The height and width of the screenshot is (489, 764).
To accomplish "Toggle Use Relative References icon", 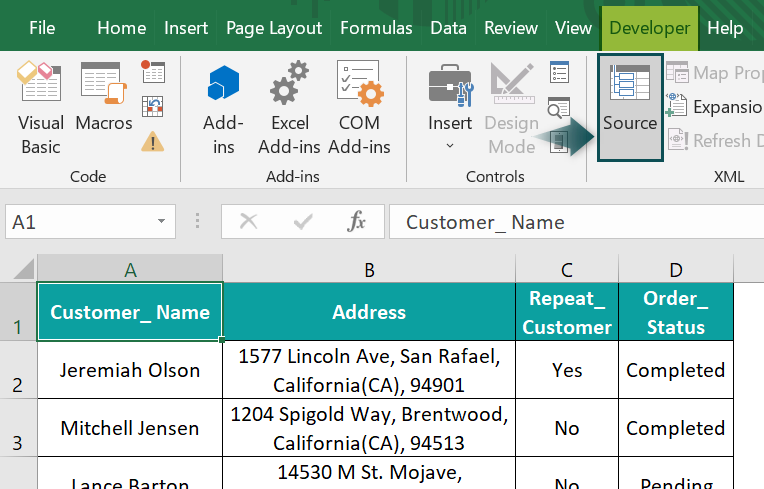I will 153,106.
